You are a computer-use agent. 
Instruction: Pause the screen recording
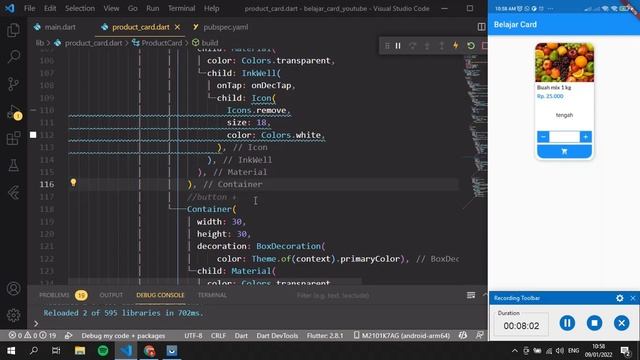pos(567,323)
